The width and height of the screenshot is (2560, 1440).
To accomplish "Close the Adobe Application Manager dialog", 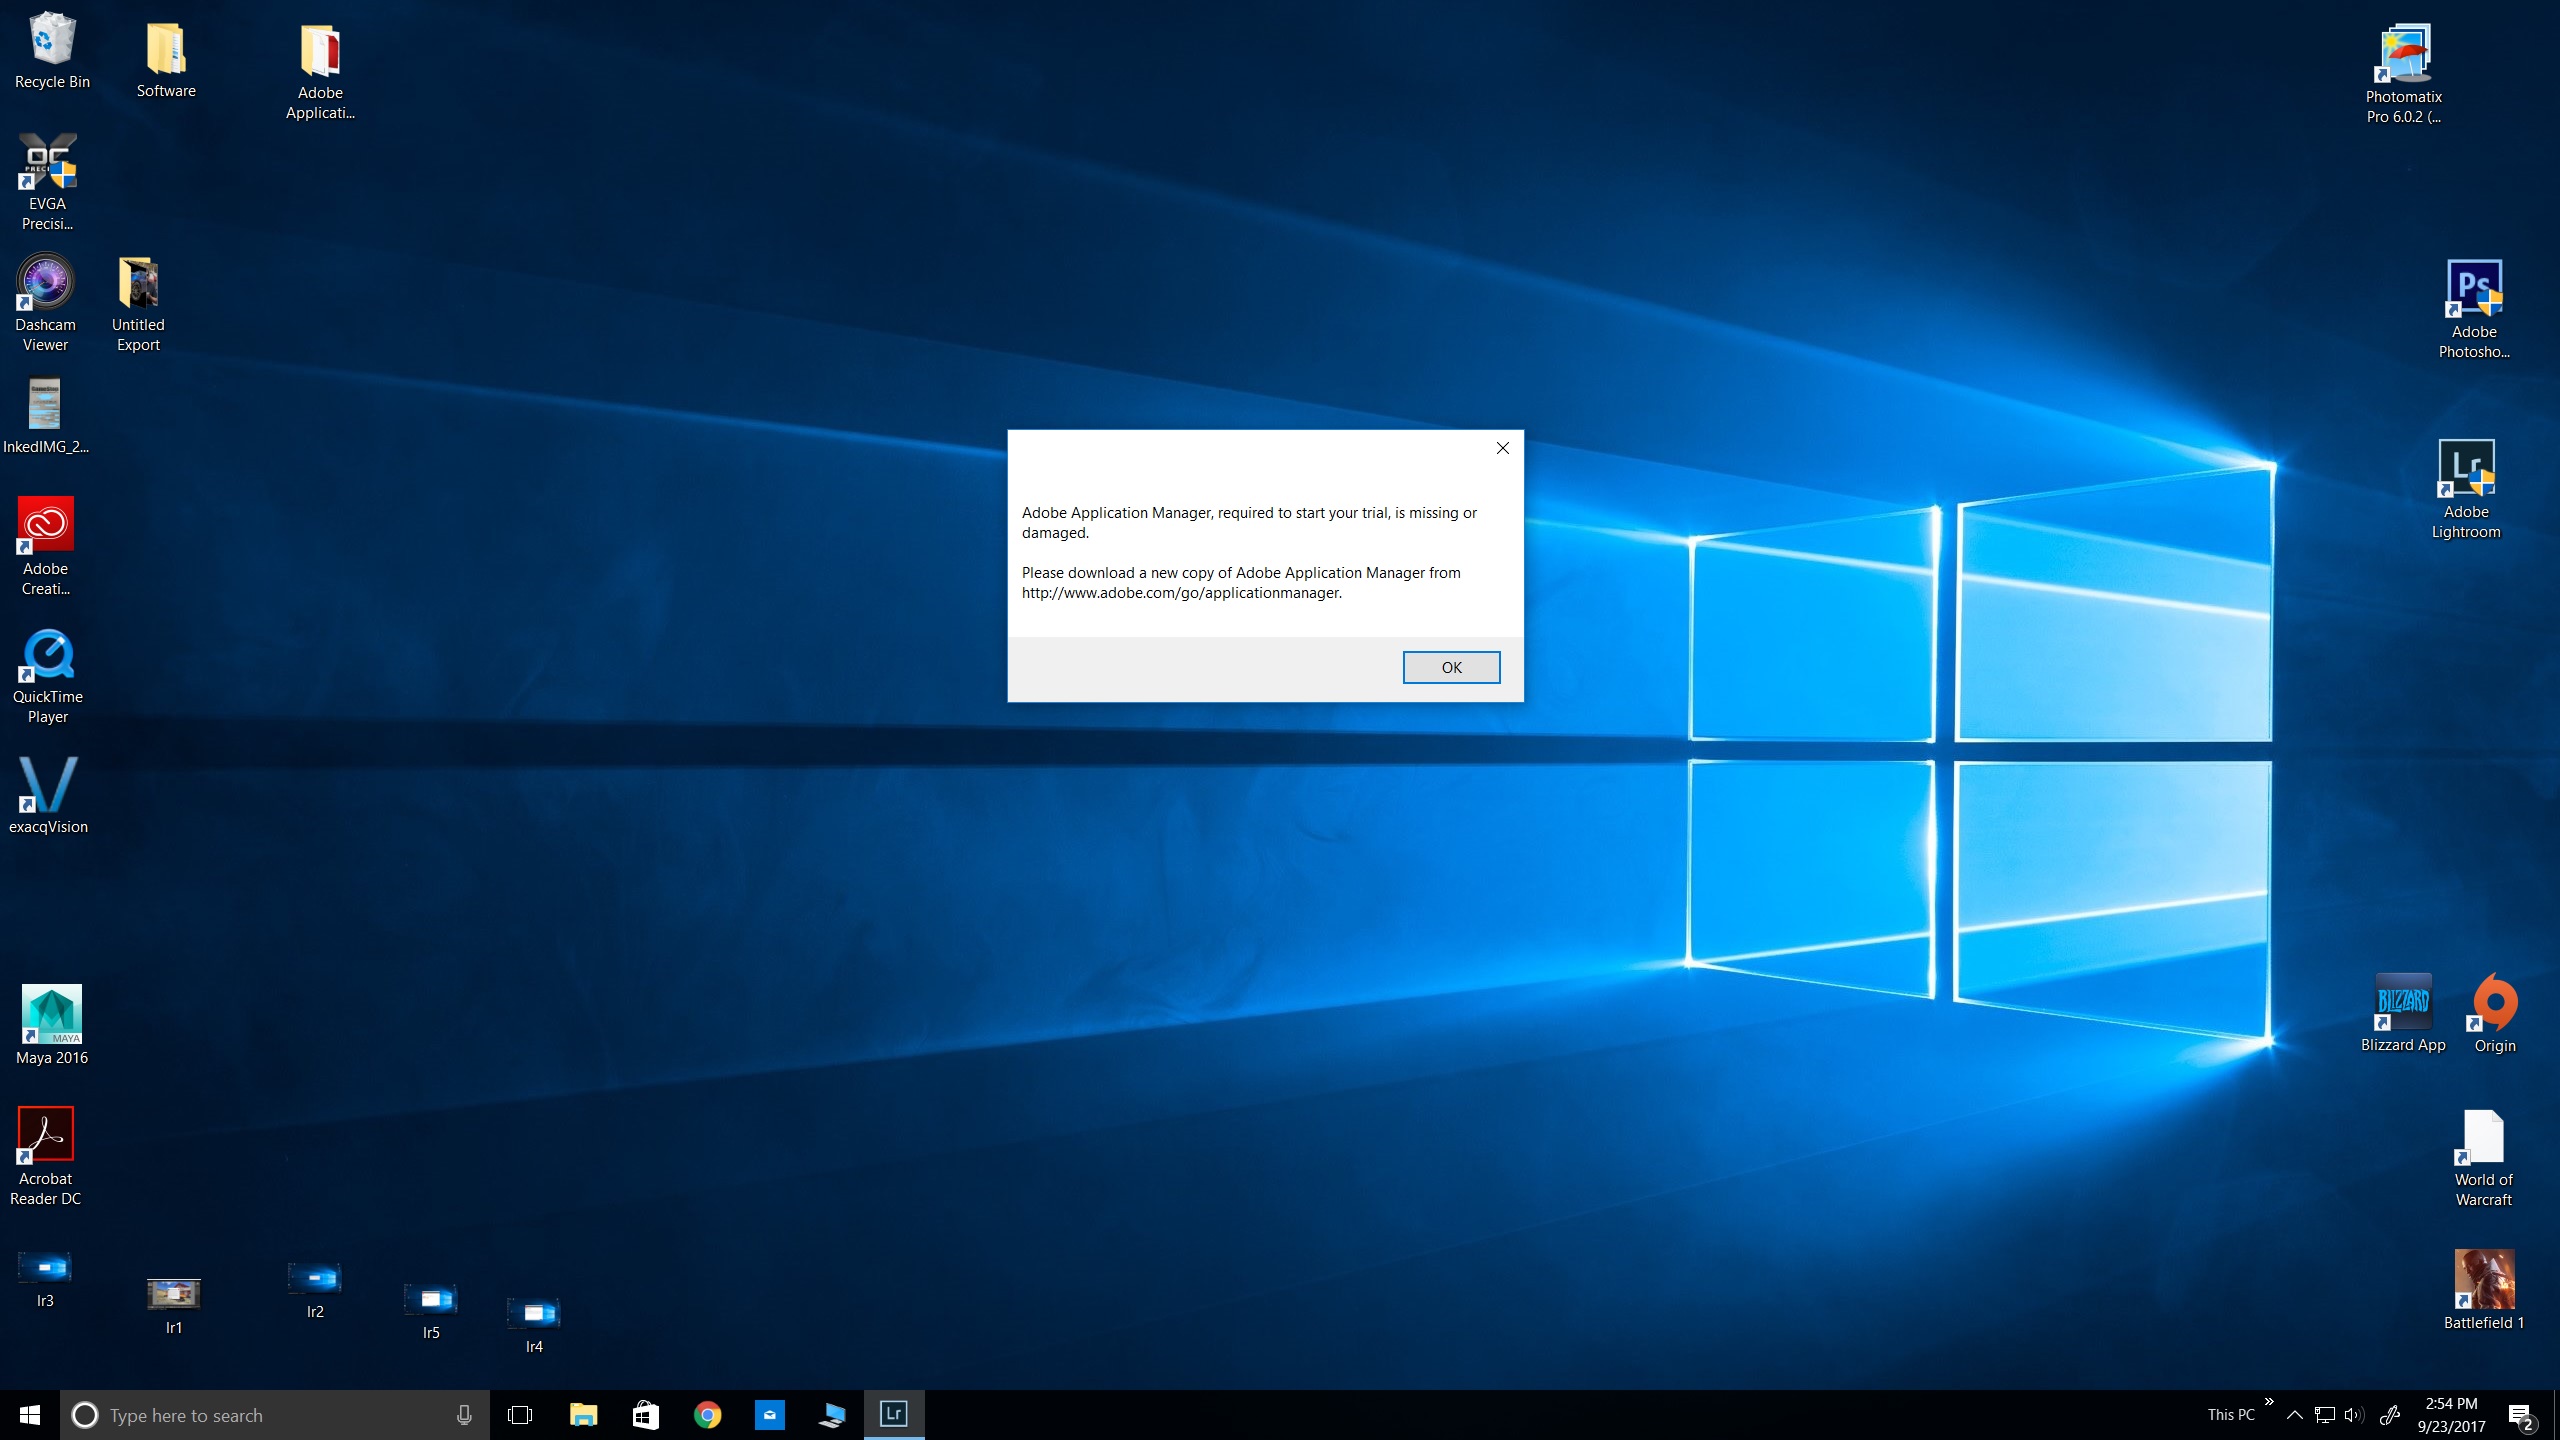I will [1502, 448].
